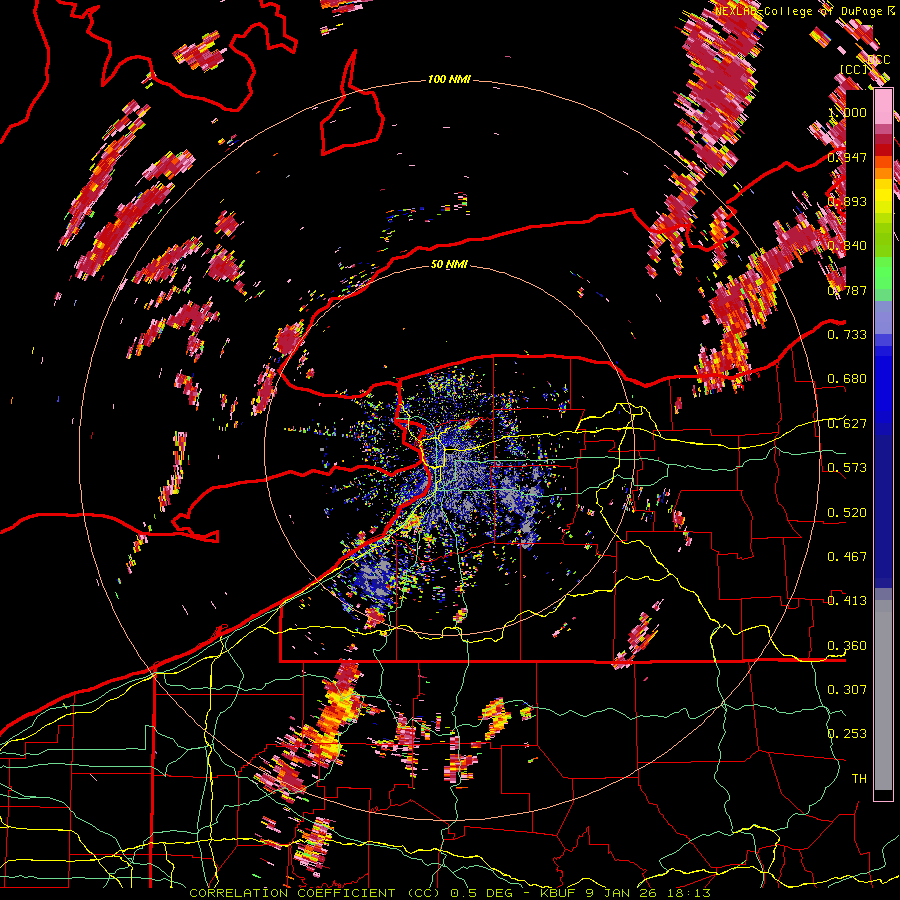Click the CORRELATION COEFFICIENT caption text
Screen dimensions: 900x900
click(292, 893)
